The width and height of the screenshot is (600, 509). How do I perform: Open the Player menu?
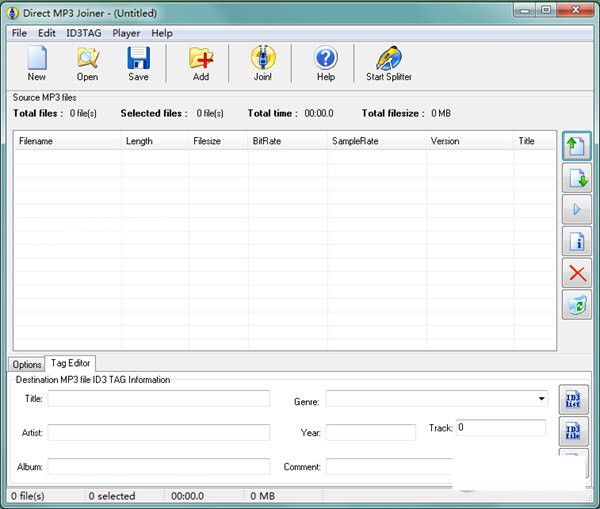126,33
